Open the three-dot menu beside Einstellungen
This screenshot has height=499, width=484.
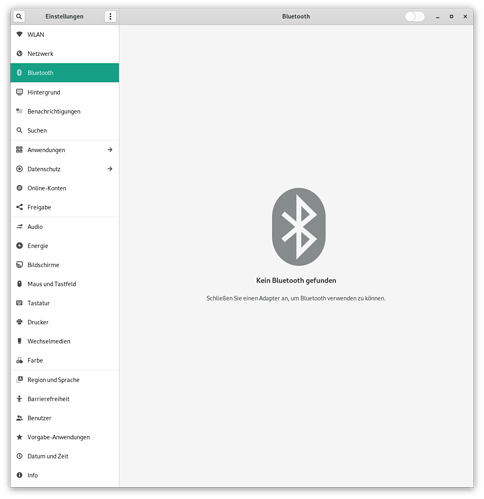point(110,16)
